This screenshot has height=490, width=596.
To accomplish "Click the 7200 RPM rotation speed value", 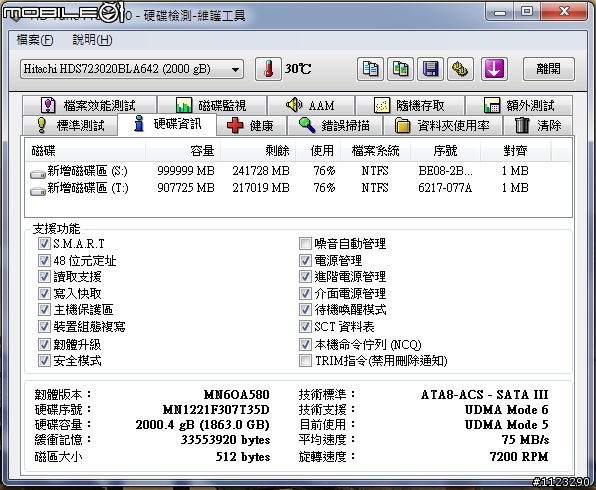I will [x=519, y=456].
